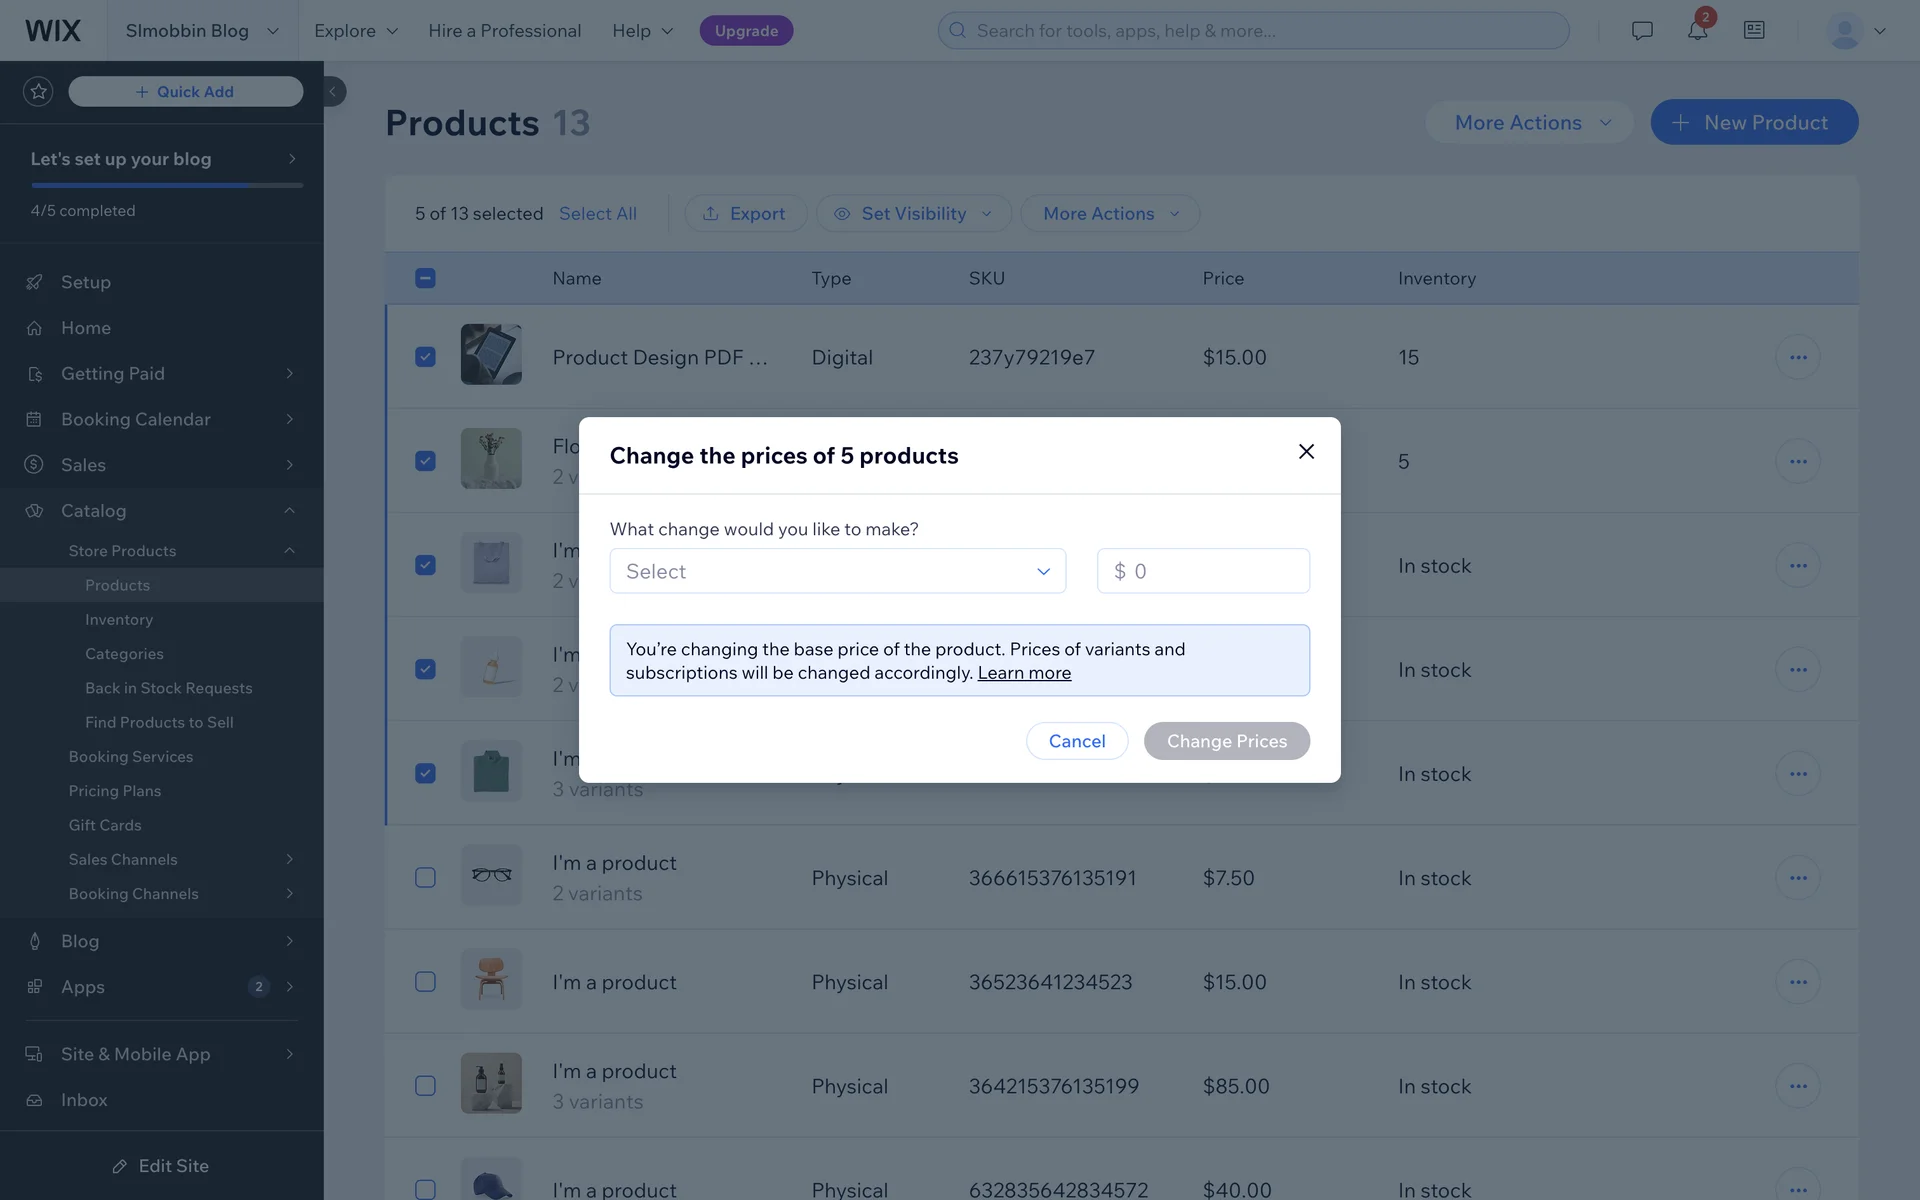
Task: Uncheck the Product Design PDF checkbox
Action: [425, 357]
